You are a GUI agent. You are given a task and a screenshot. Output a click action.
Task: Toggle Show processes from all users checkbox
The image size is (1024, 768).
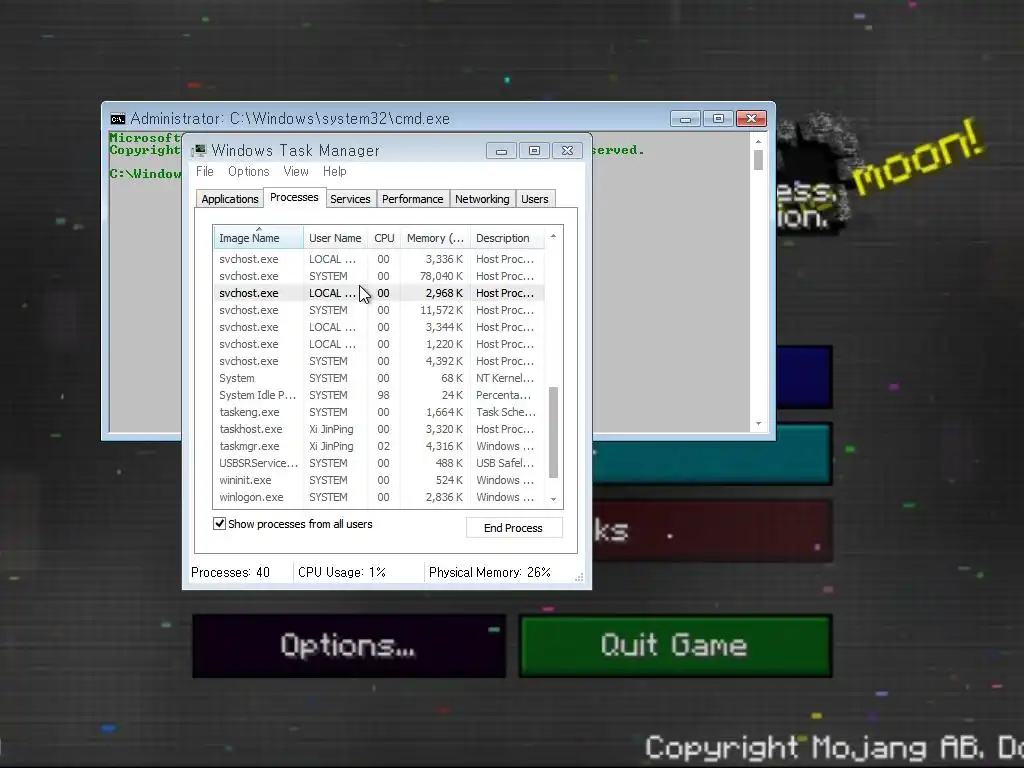(x=219, y=524)
